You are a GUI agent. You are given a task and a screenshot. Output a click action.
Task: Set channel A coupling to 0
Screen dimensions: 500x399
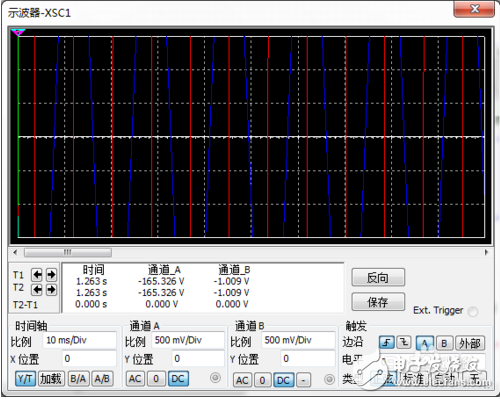click(156, 379)
